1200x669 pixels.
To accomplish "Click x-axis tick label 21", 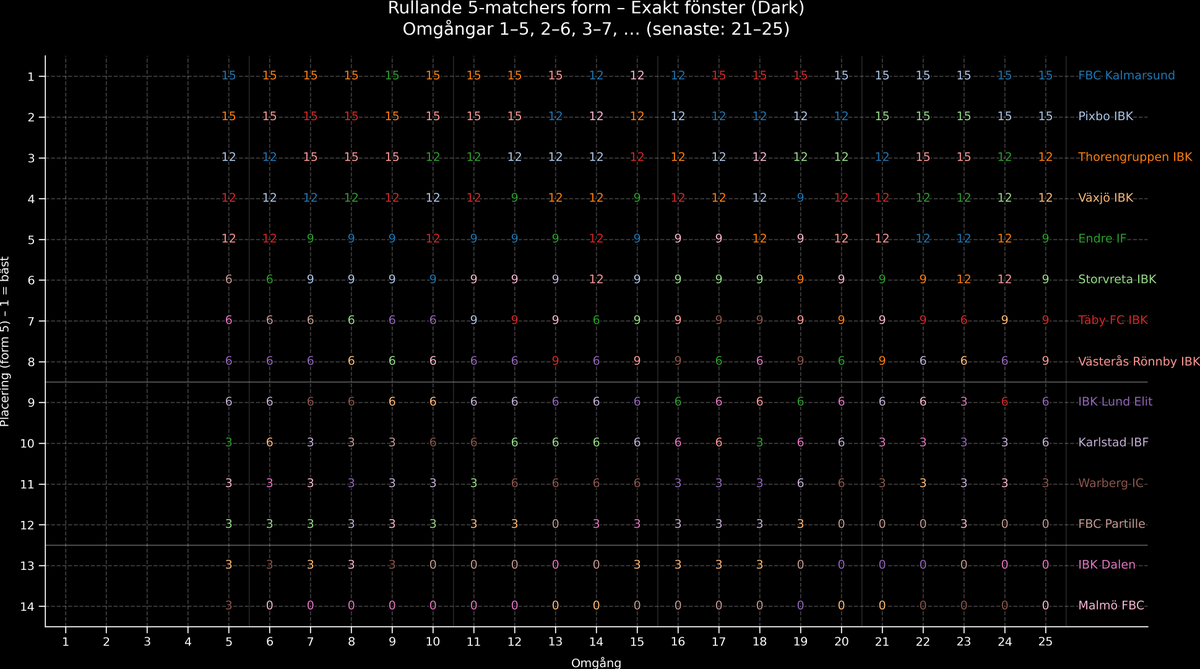I will 882,641.
